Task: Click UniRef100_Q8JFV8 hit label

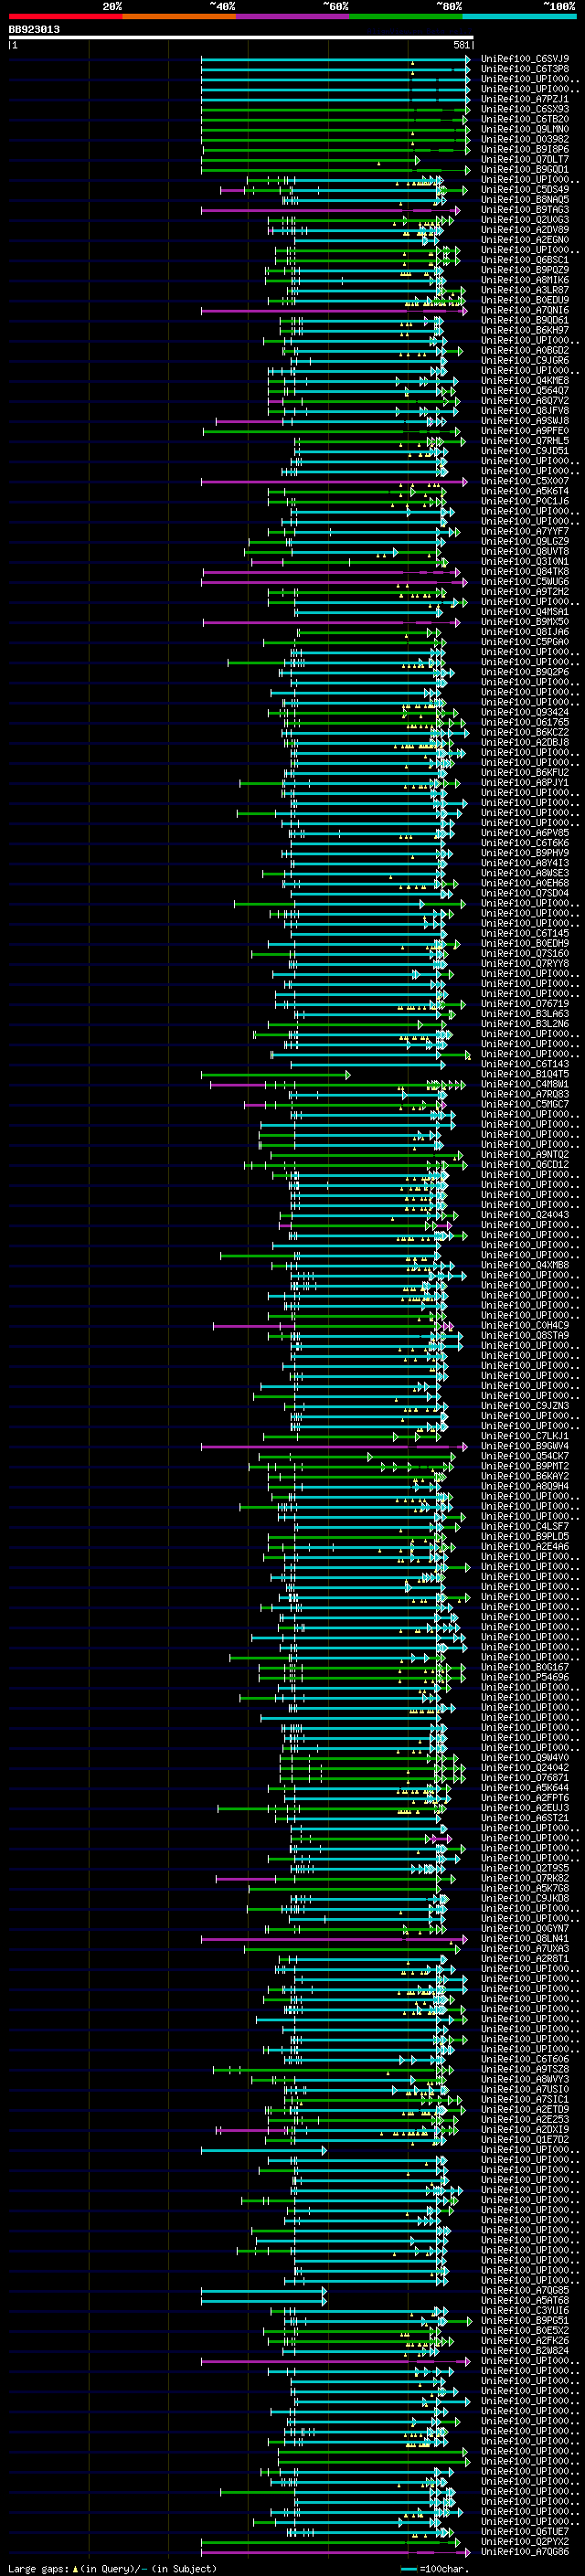Action: 525,410
